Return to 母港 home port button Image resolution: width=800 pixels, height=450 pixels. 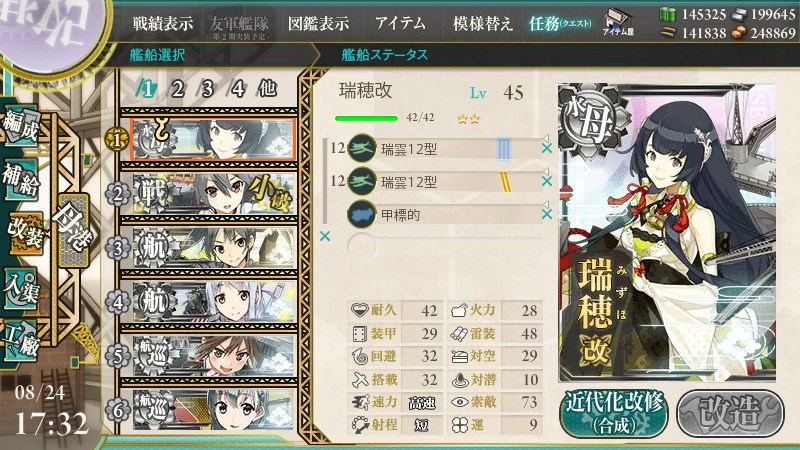(x=74, y=231)
